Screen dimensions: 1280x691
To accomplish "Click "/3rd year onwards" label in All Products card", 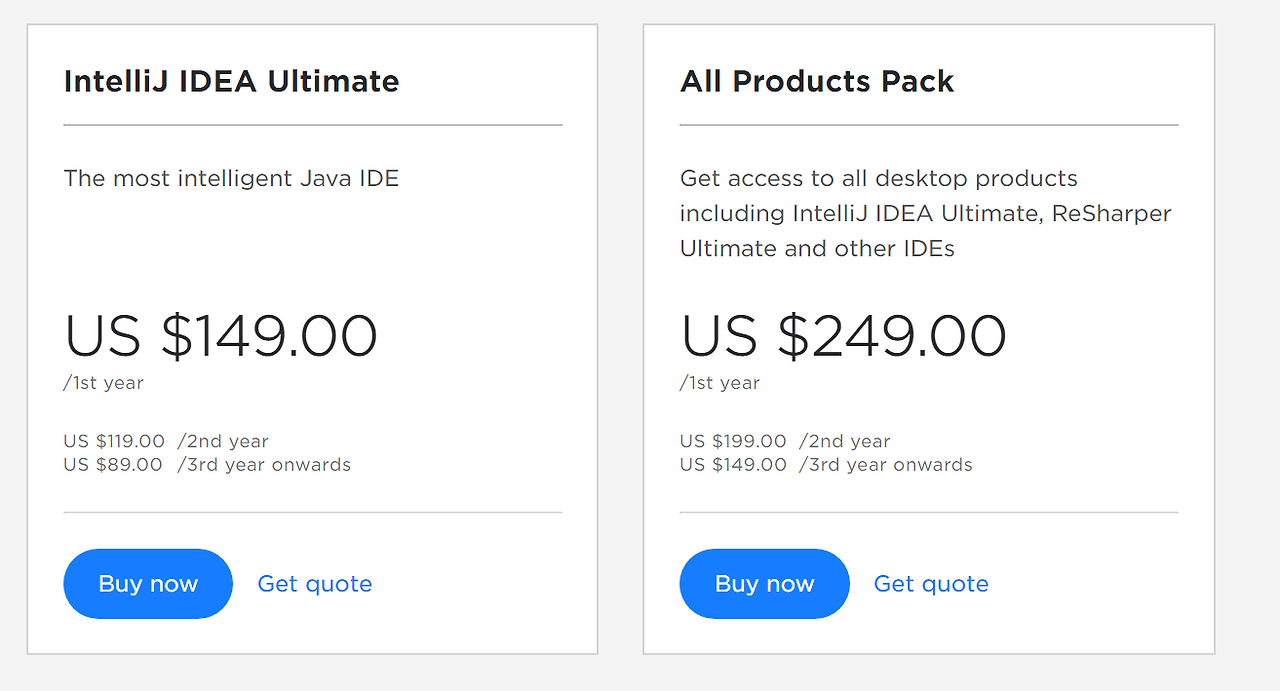I will (x=886, y=465).
